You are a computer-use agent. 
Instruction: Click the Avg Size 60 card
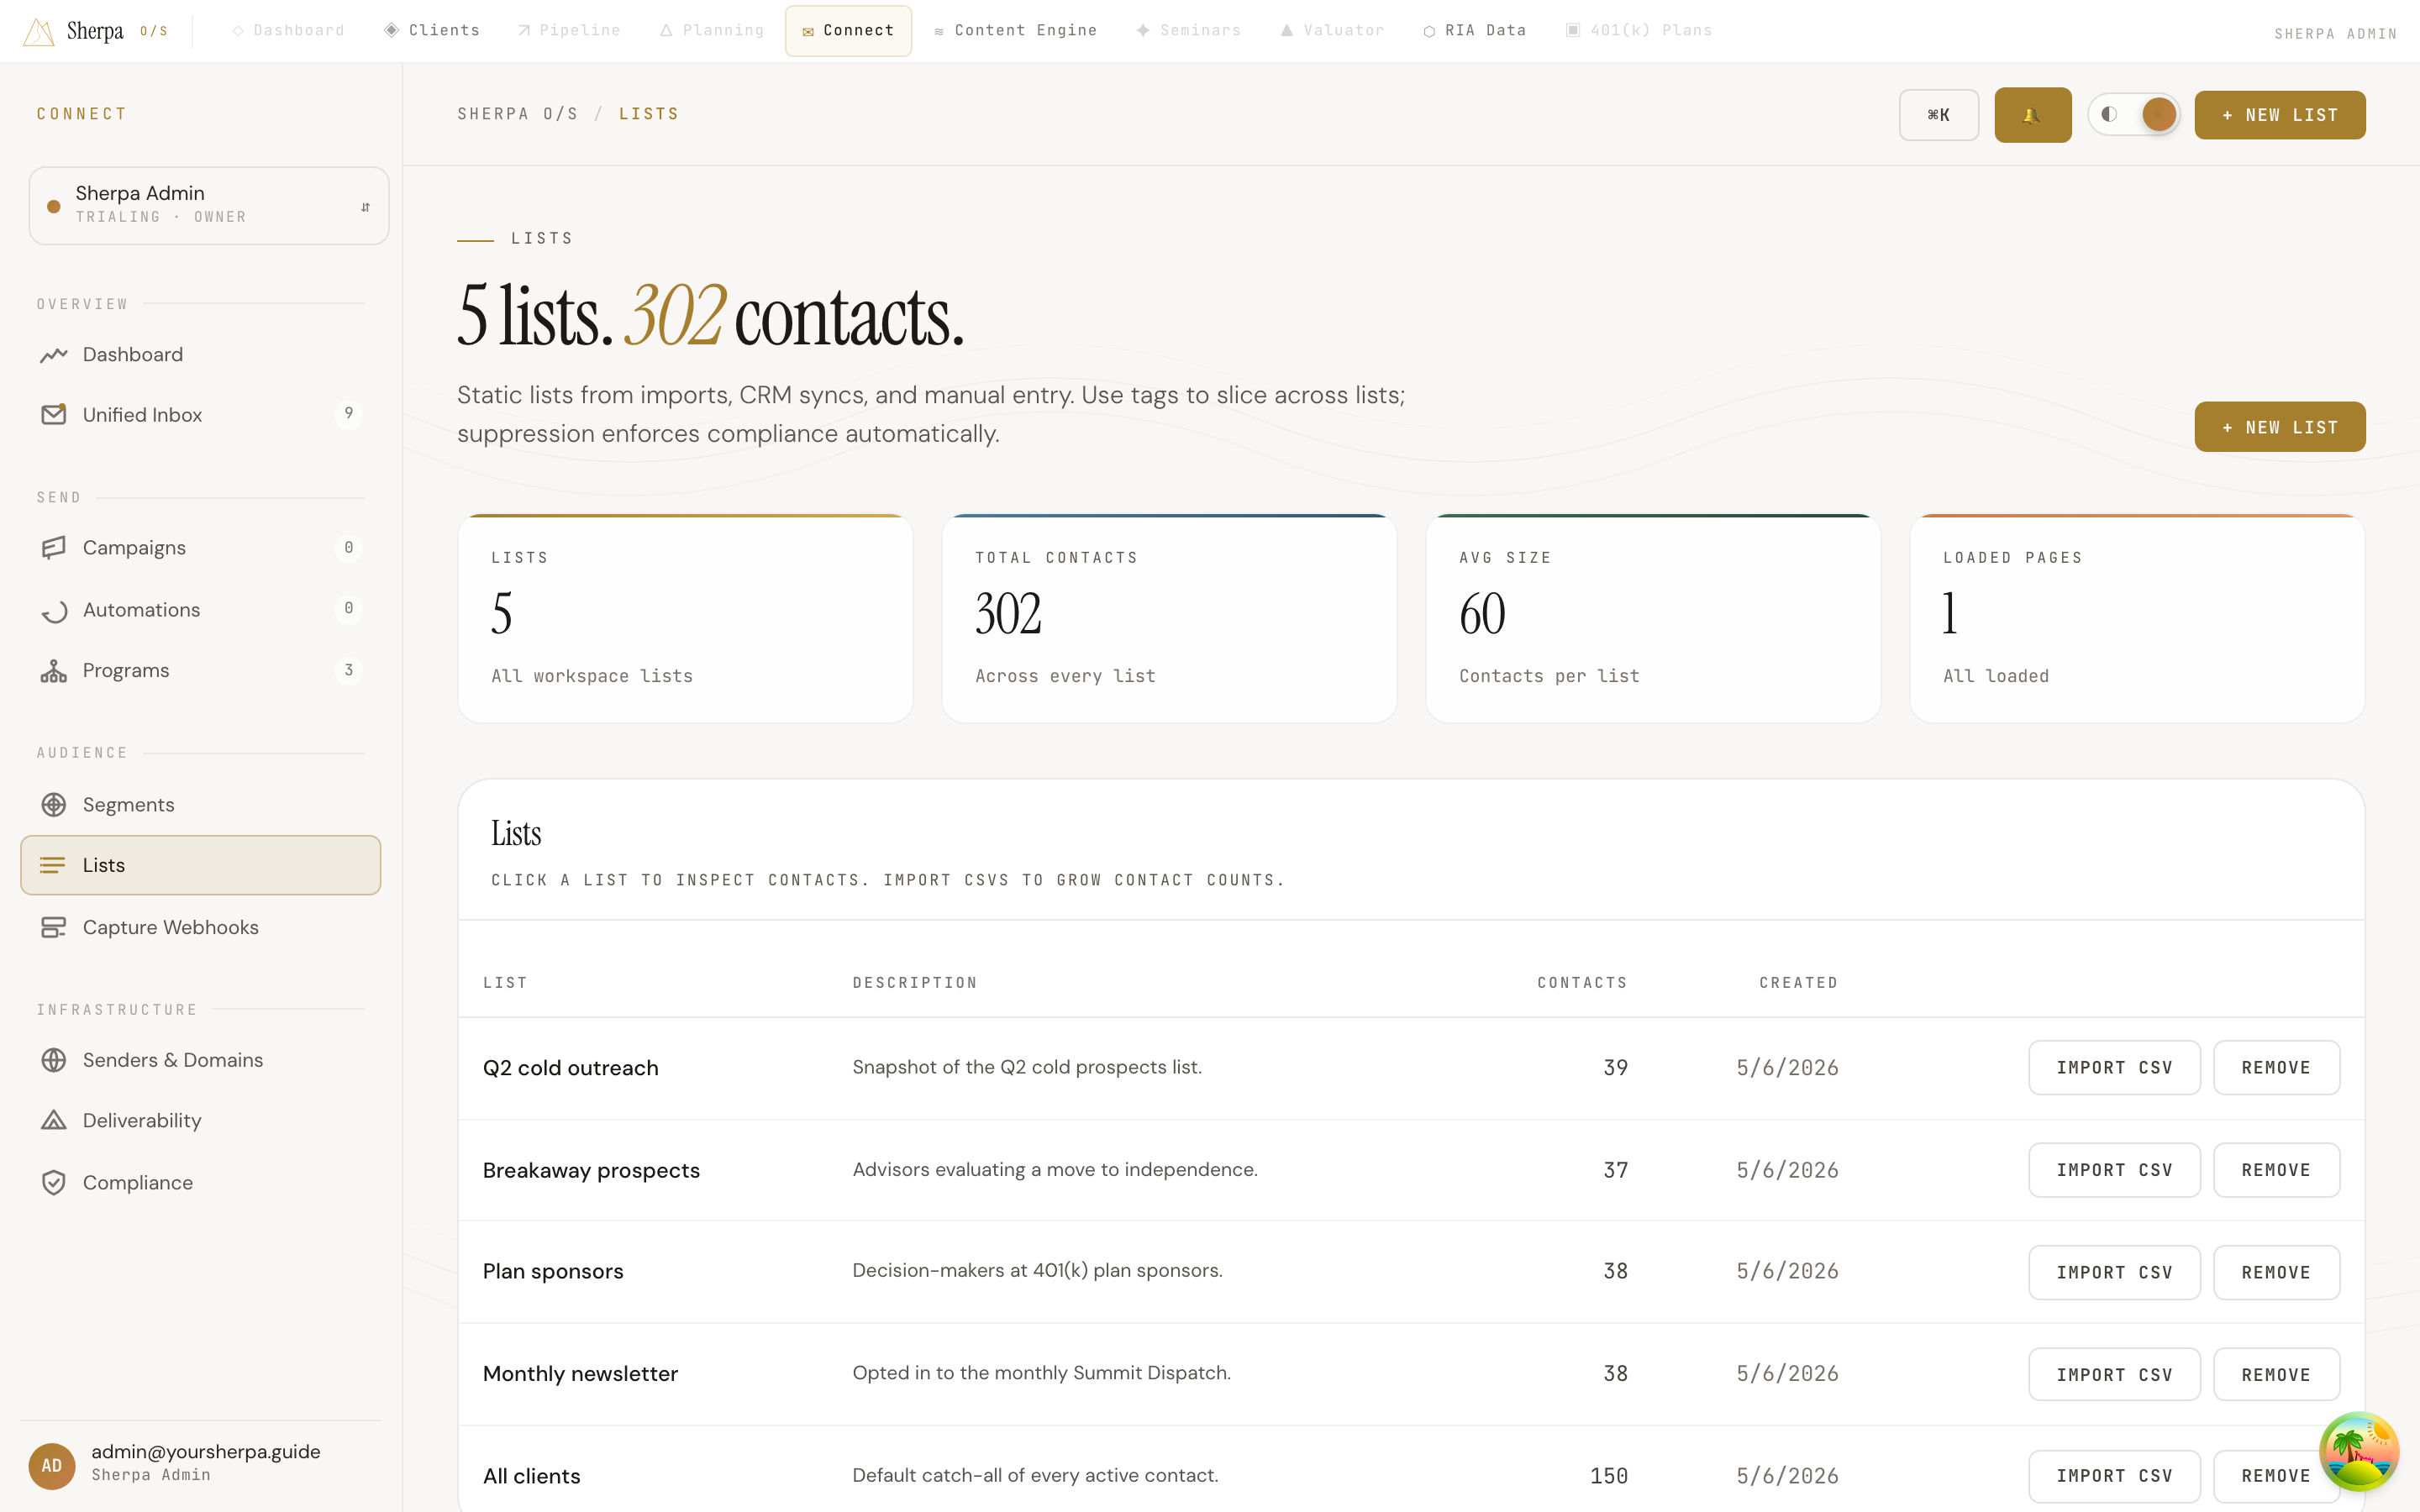pyautogui.click(x=1653, y=618)
